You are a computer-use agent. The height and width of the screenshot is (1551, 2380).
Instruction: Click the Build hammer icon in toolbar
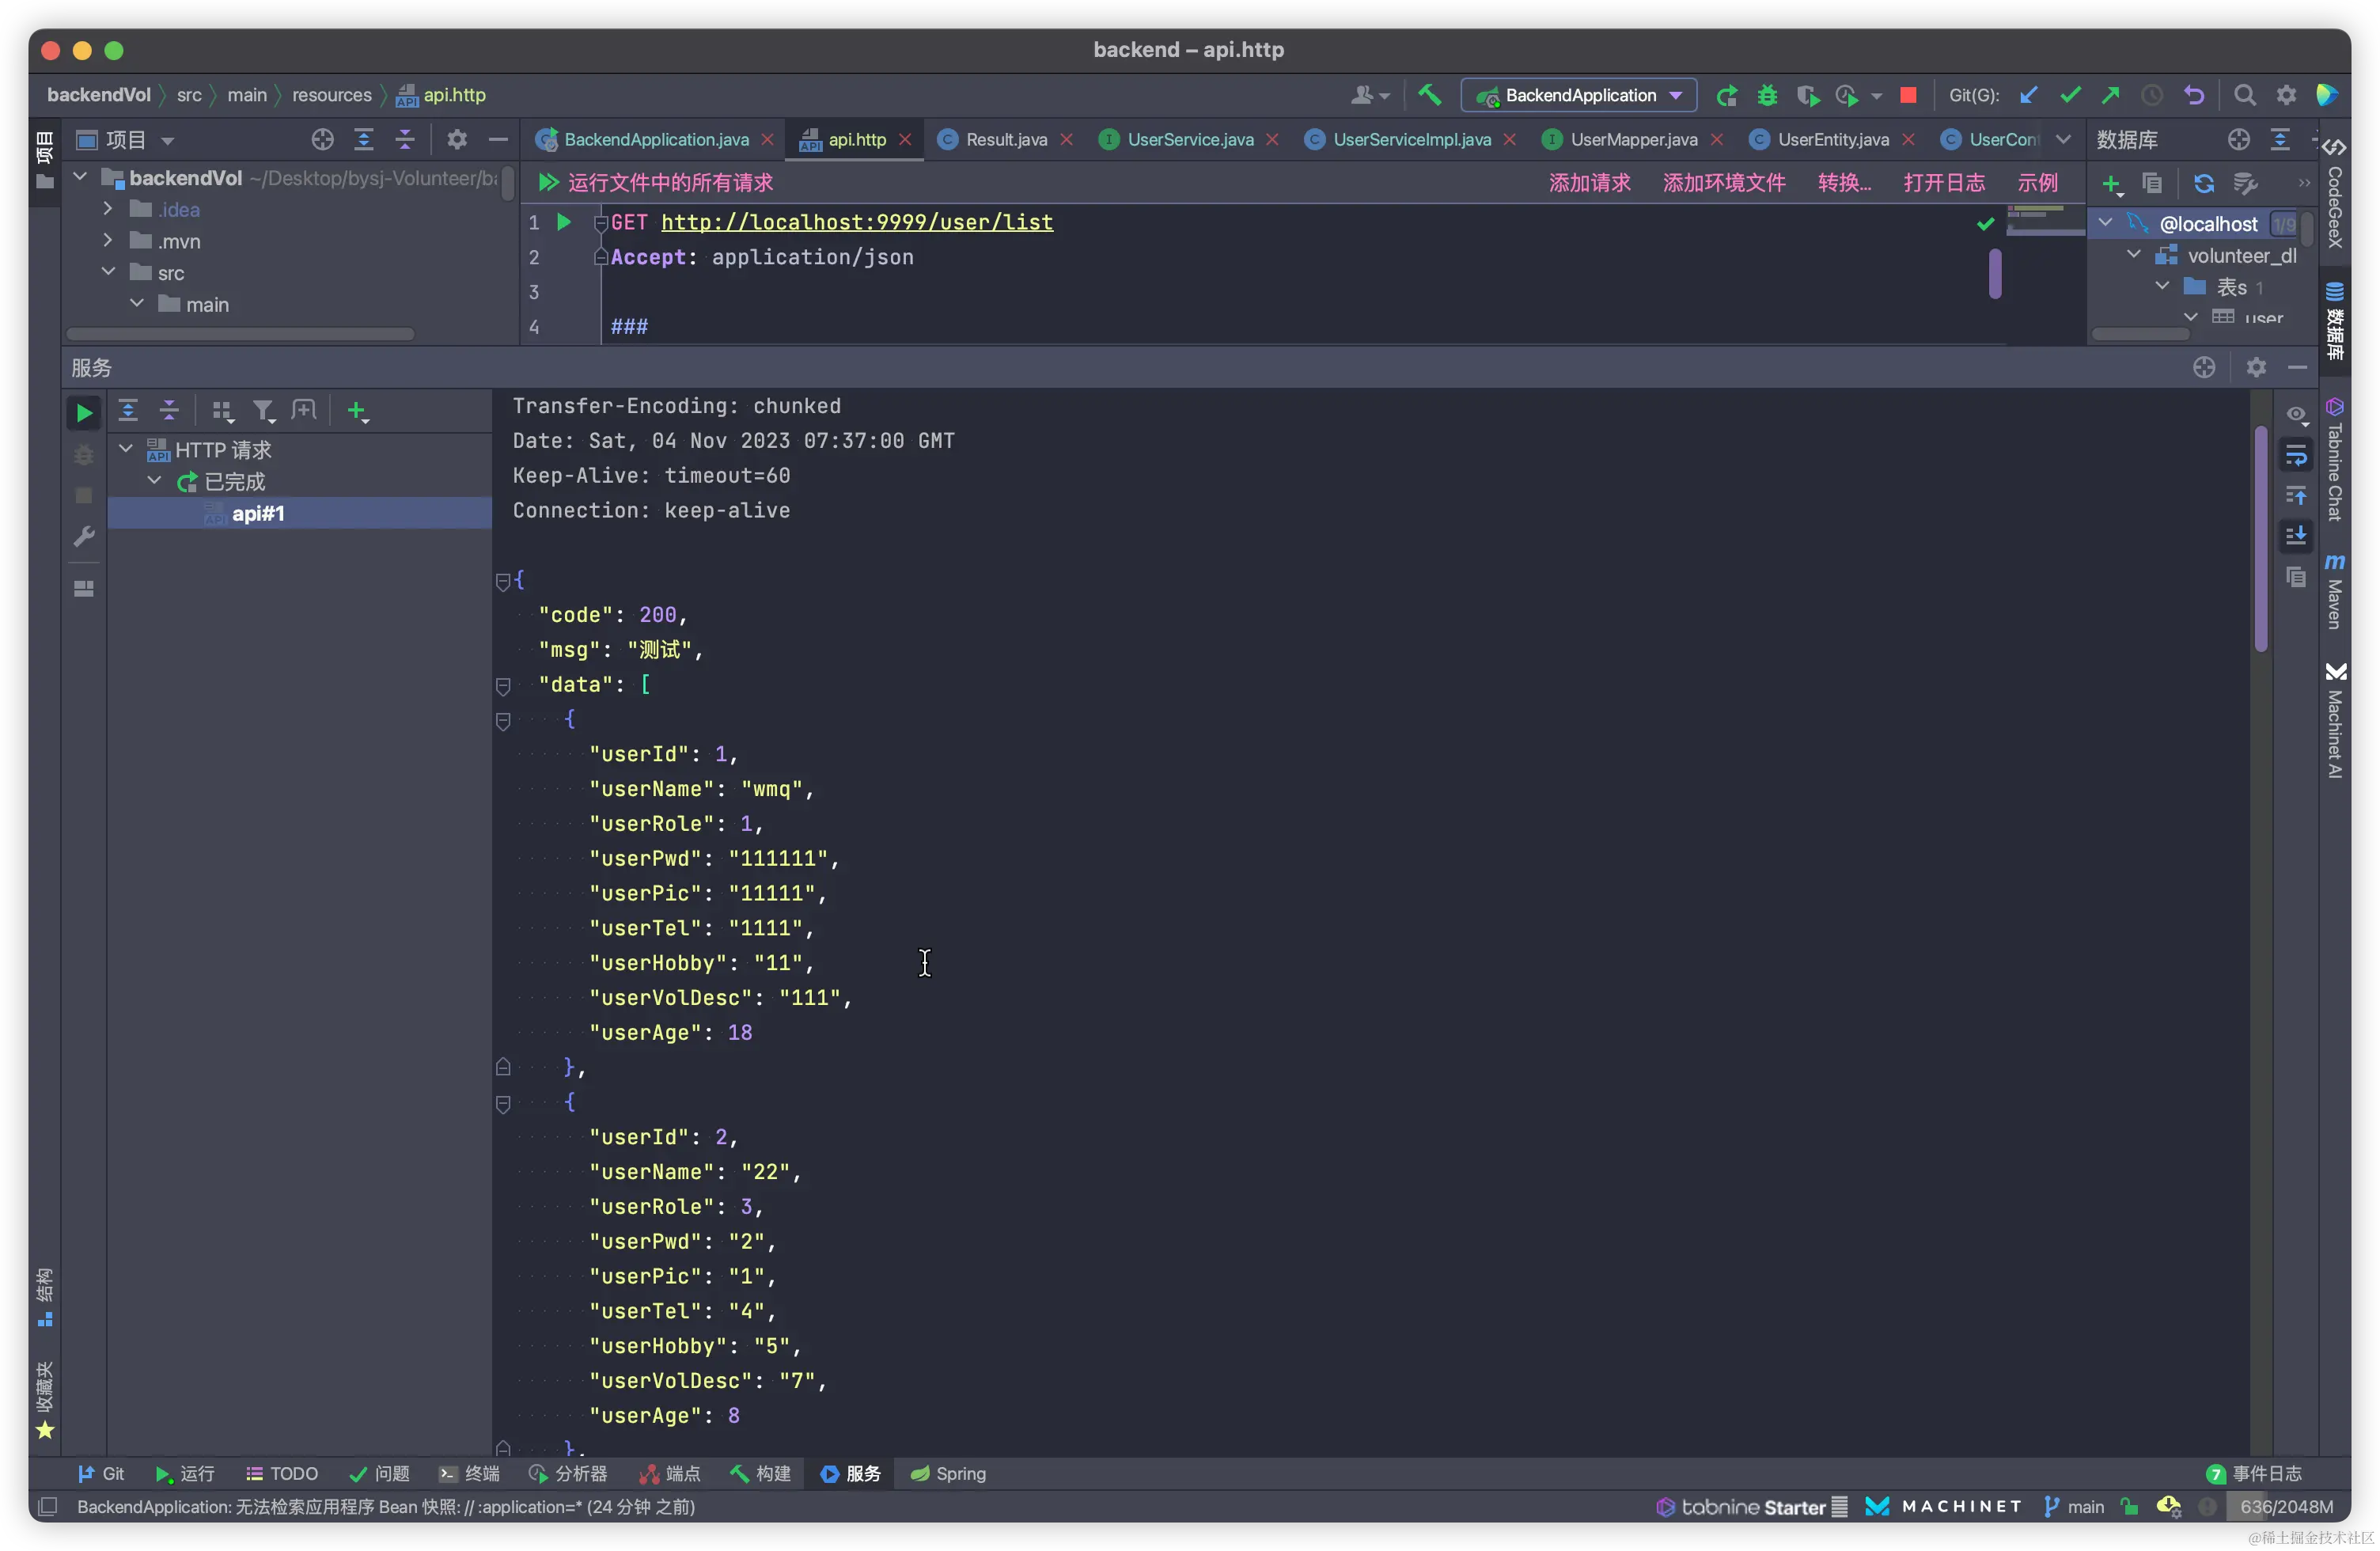coord(1429,95)
